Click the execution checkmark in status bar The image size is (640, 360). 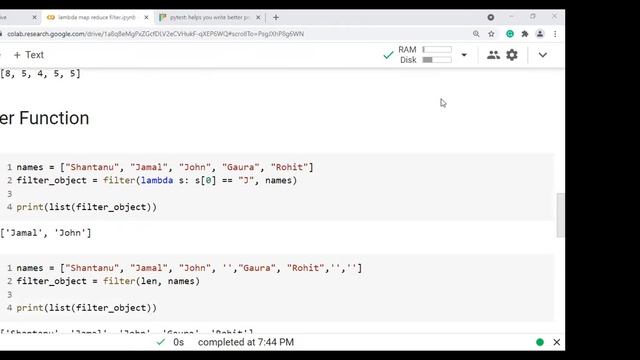161,342
